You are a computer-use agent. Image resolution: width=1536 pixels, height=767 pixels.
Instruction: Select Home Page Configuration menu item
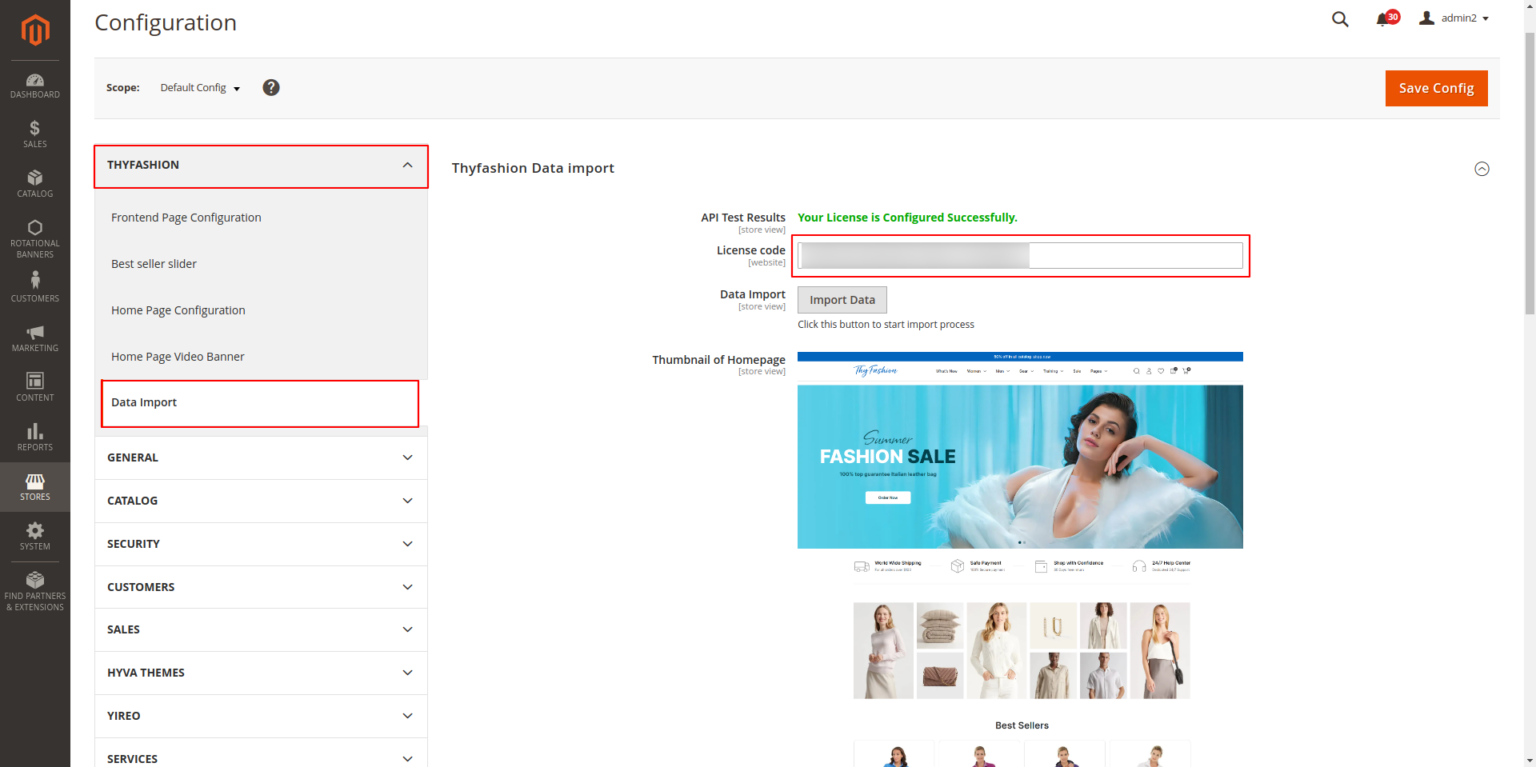click(x=178, y=311)
